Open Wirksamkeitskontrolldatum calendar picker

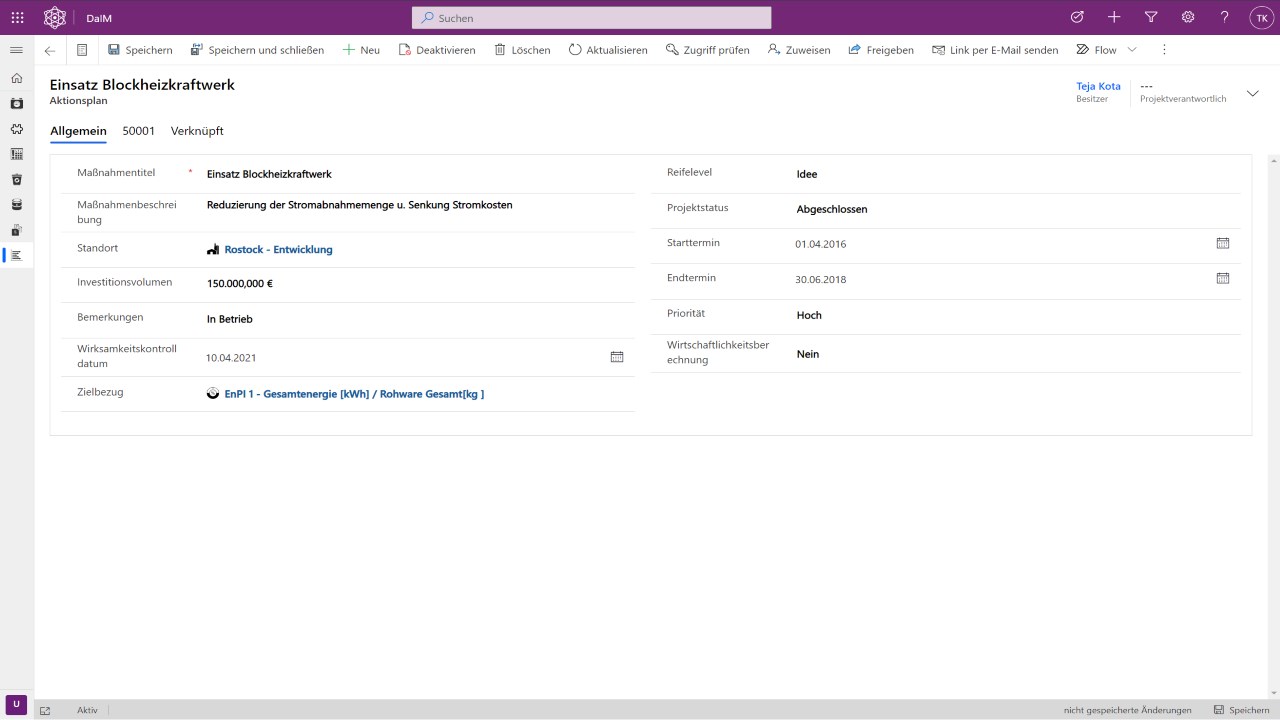617,356
